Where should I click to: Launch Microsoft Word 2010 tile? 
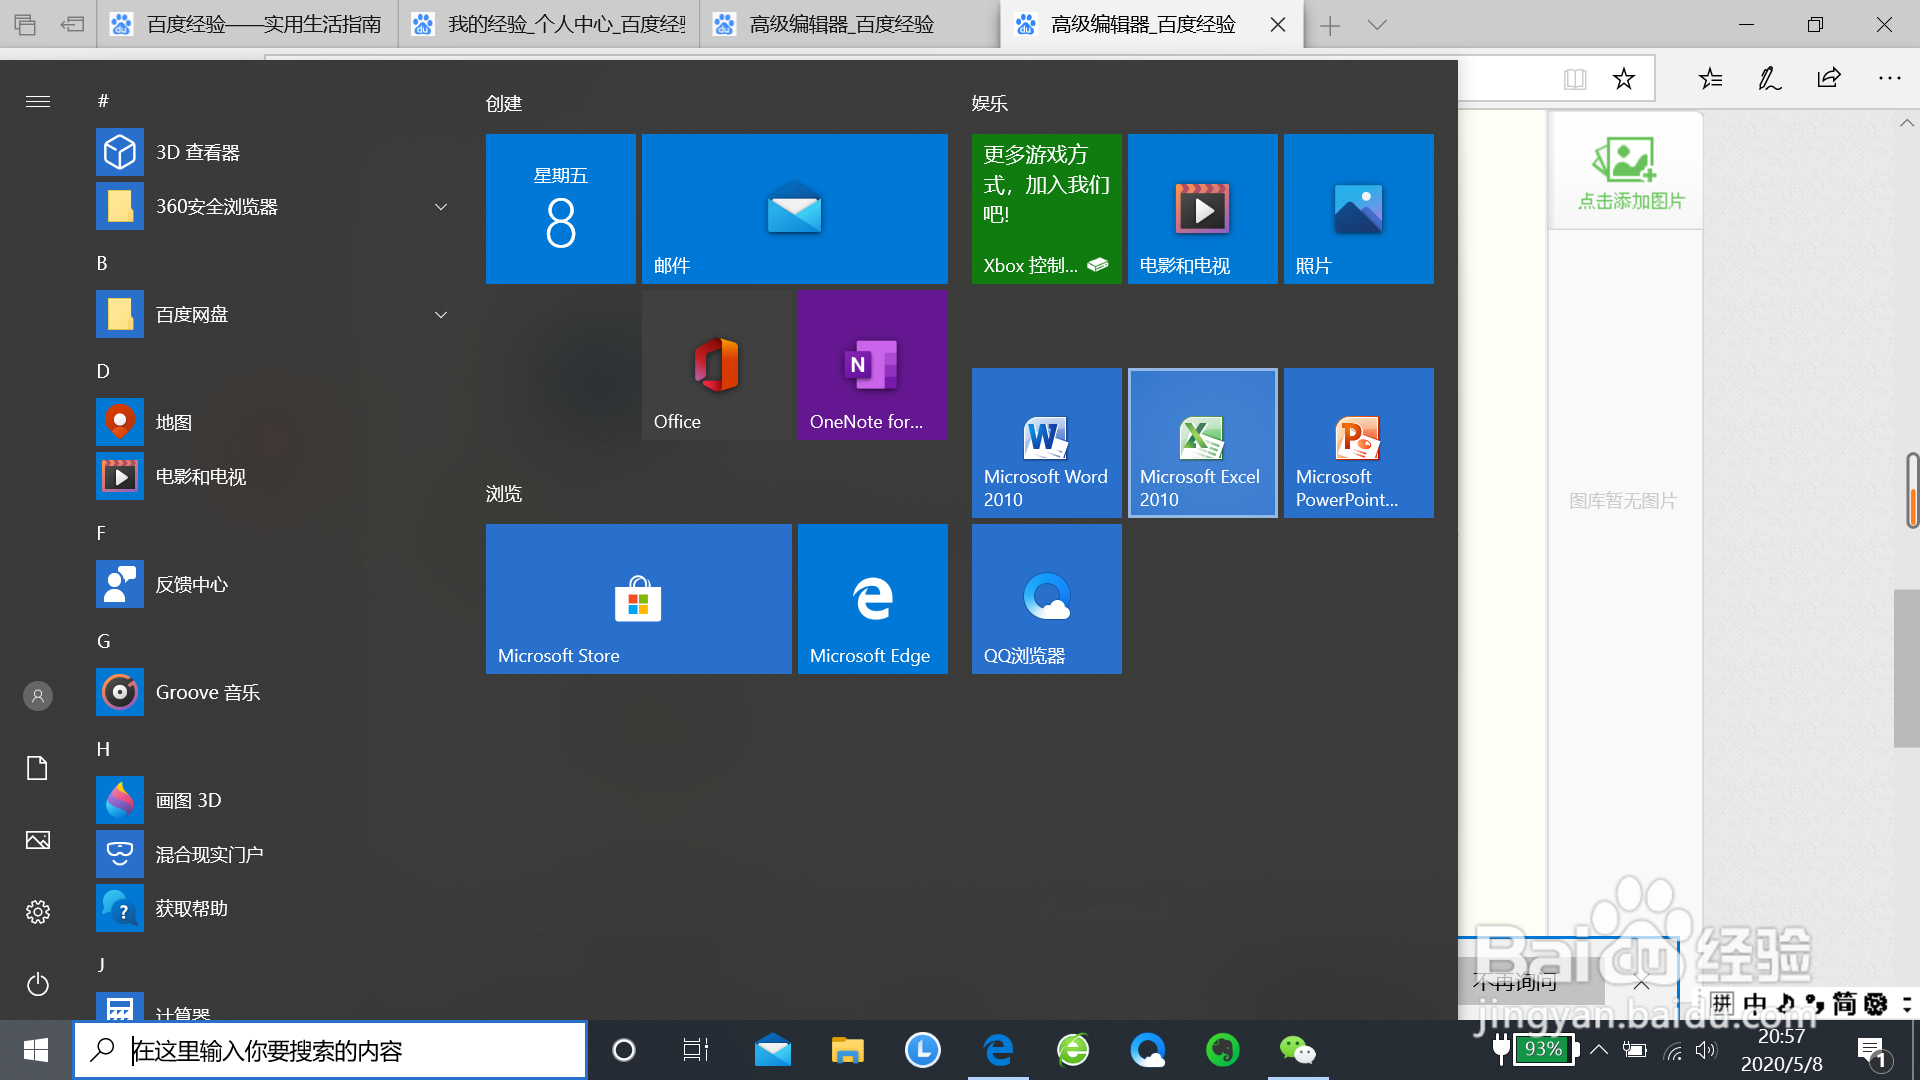tap(1046, 443)
